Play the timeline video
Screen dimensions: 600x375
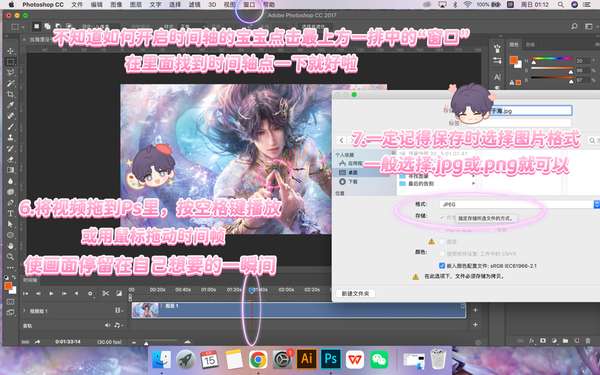pyautogui.click(x=51, y=293)
